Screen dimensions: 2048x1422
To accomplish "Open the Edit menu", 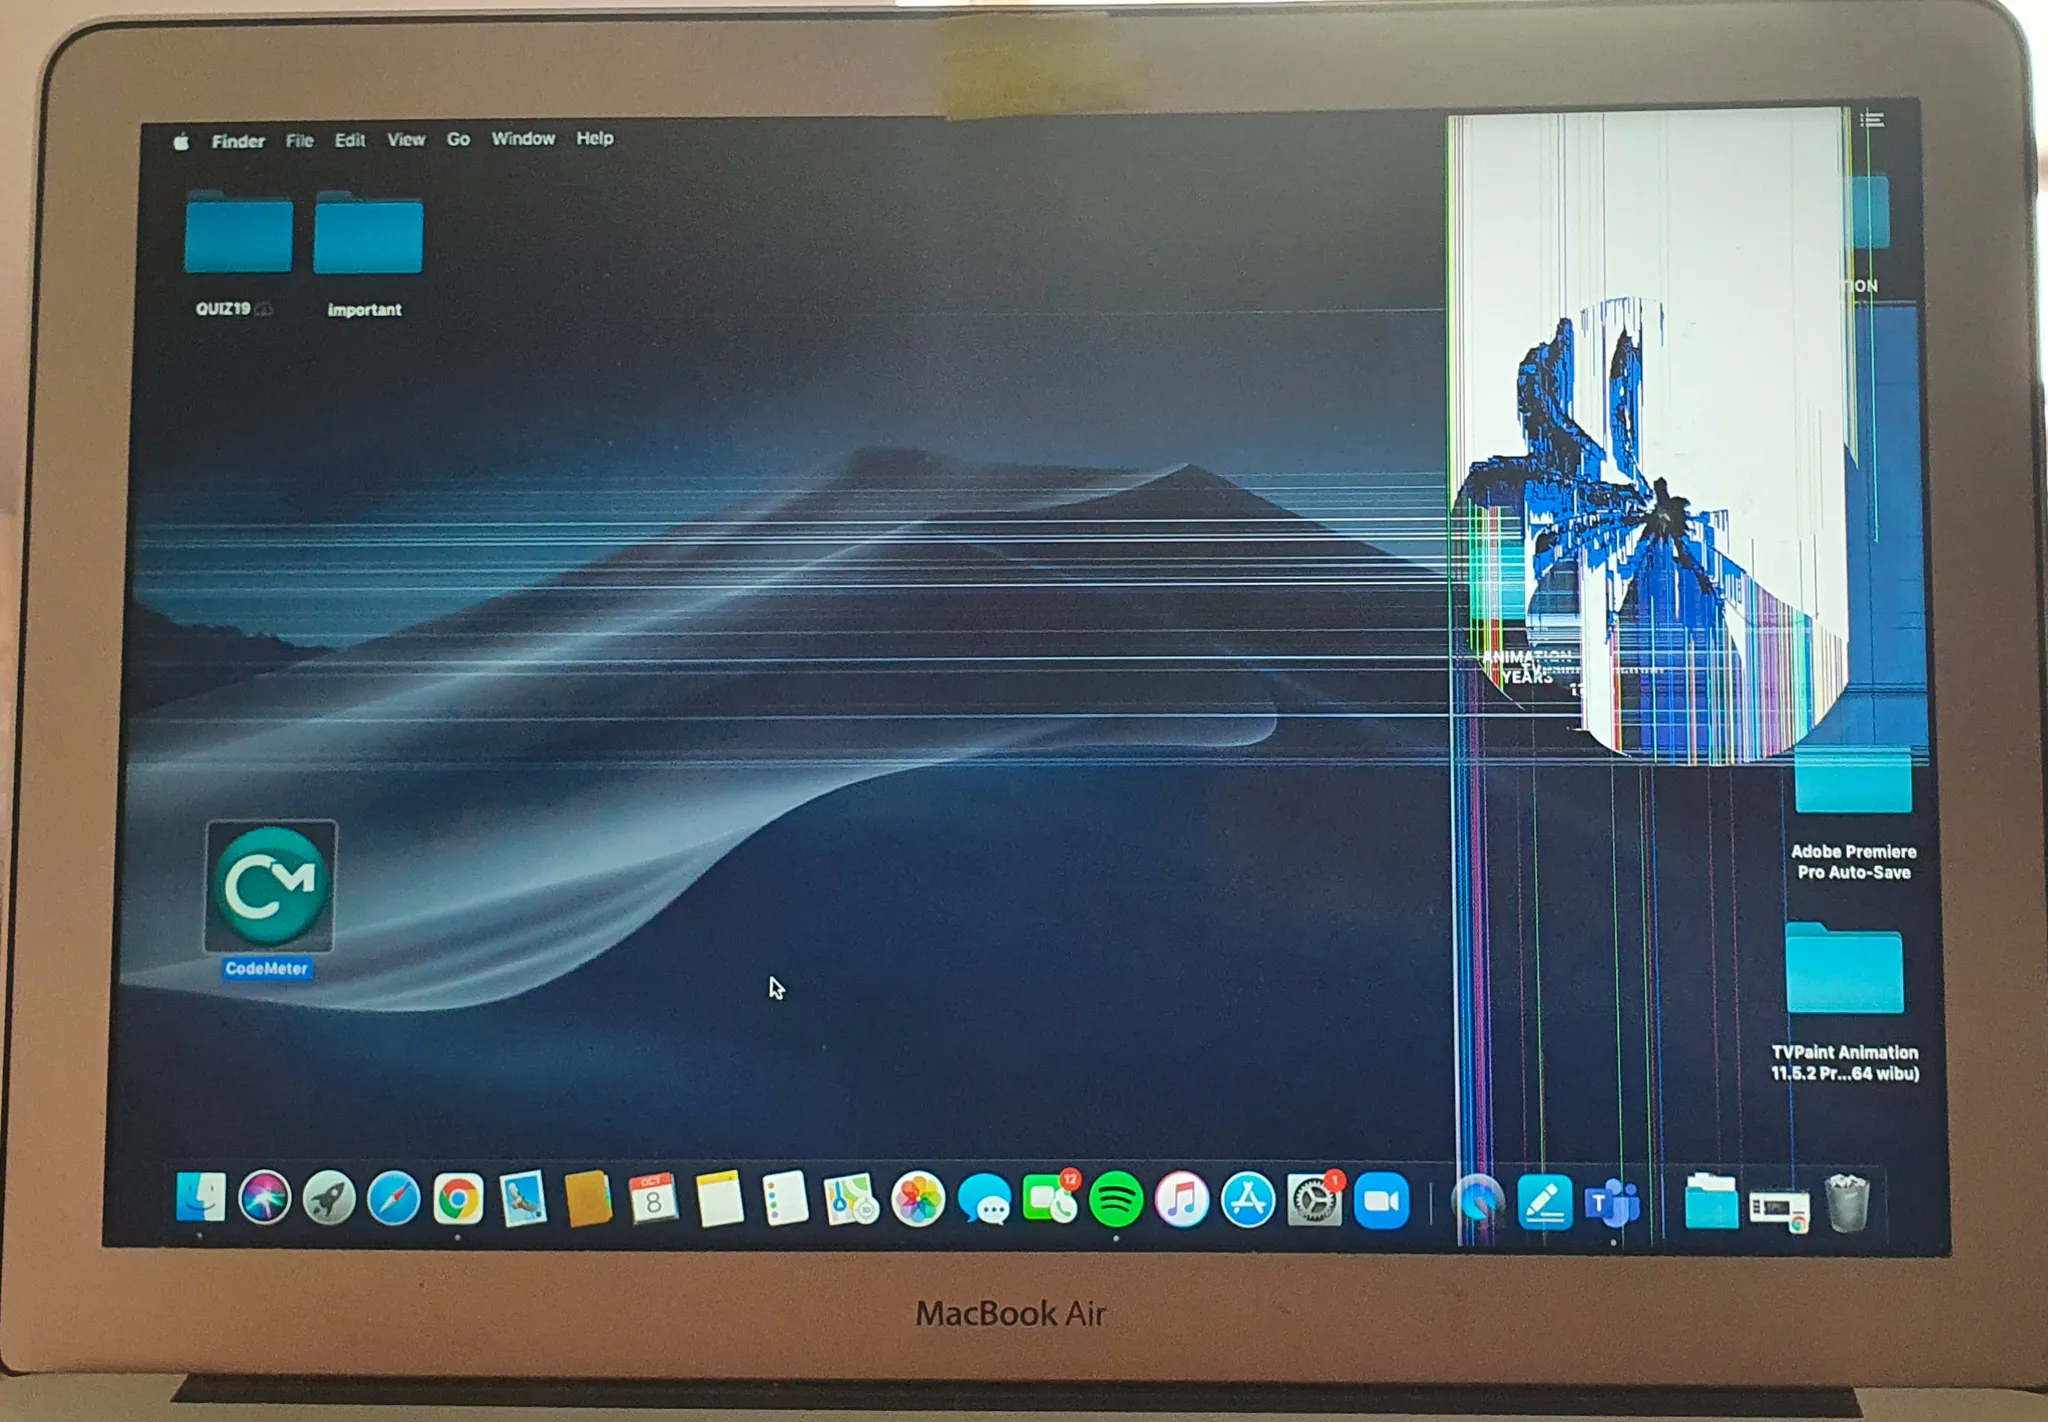I will click(350, 140).
